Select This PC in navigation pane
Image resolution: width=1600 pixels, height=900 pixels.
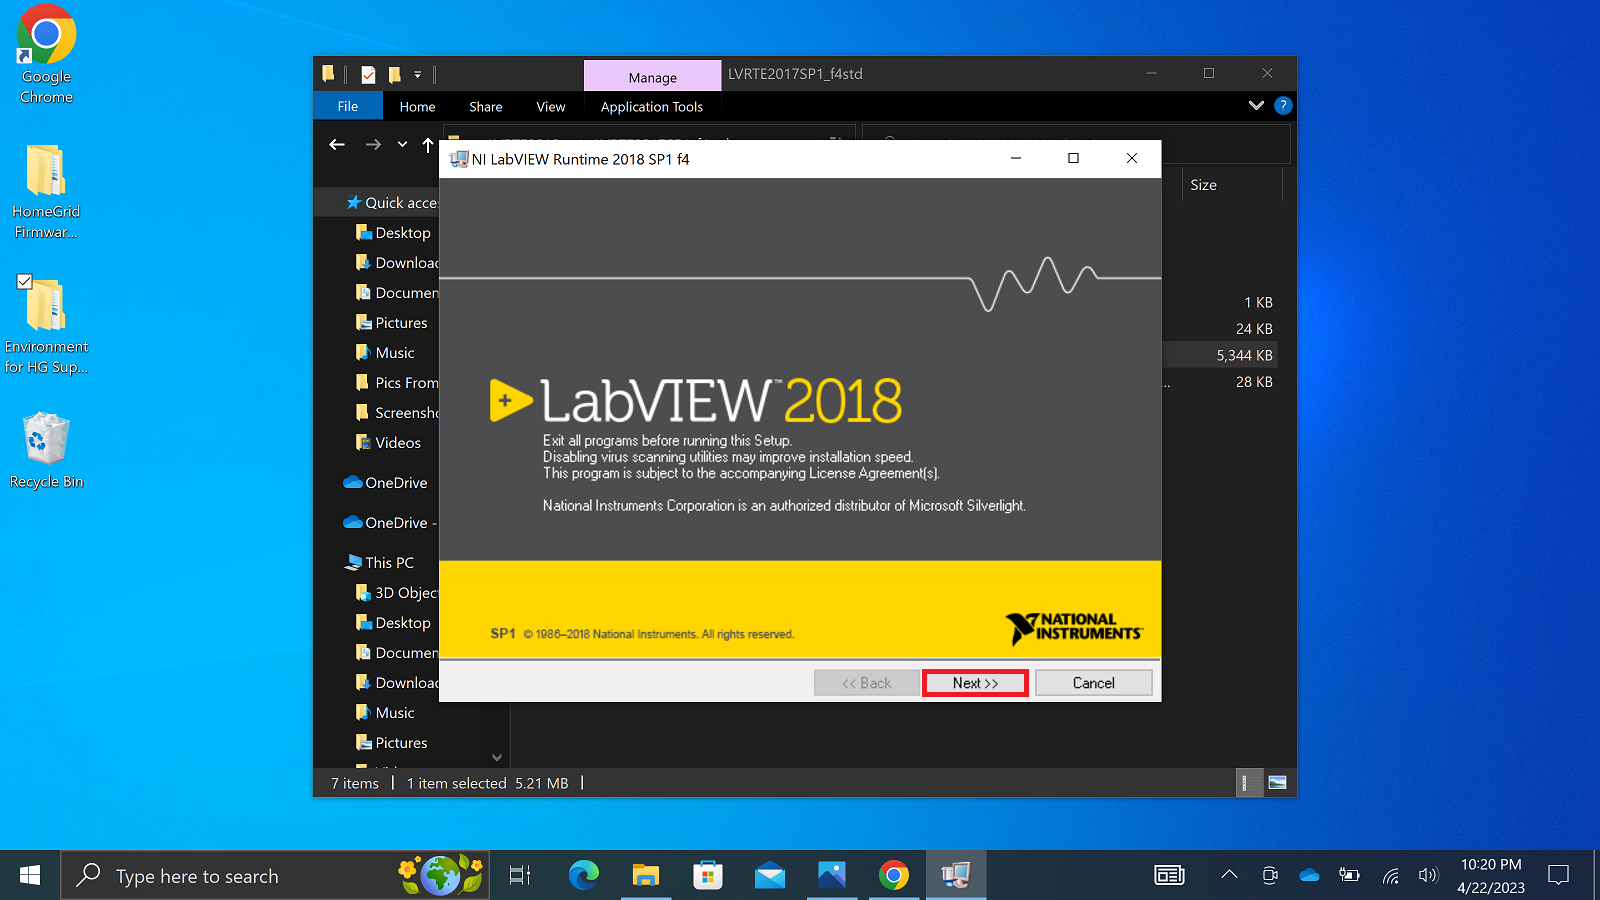tap(380, 563)
